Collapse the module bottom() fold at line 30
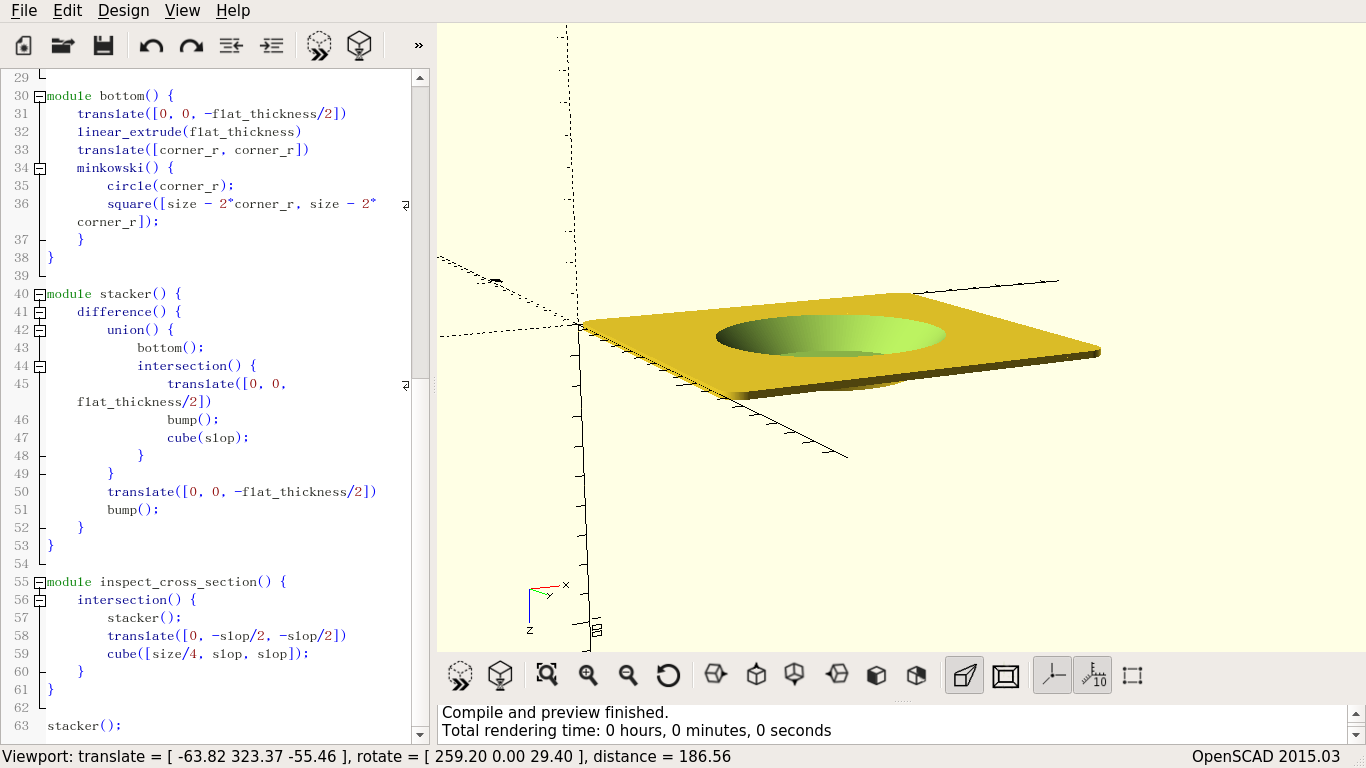Viewport: 1366px width, 768px height. point(40,97)
